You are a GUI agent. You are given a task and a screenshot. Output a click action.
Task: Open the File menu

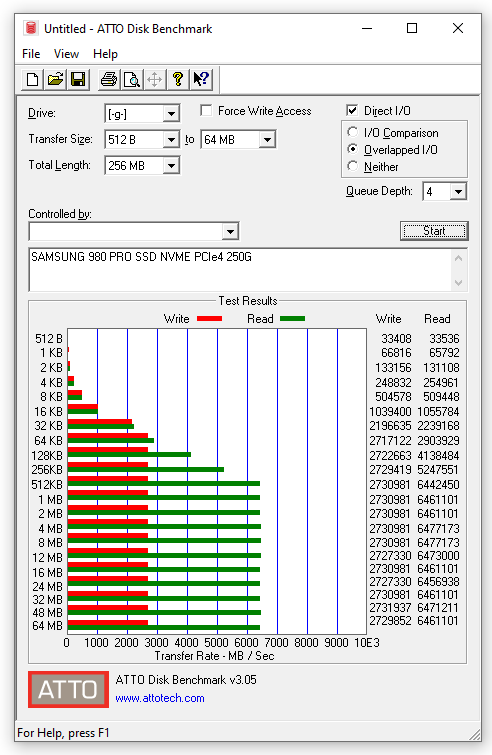[x=31, y=54]
